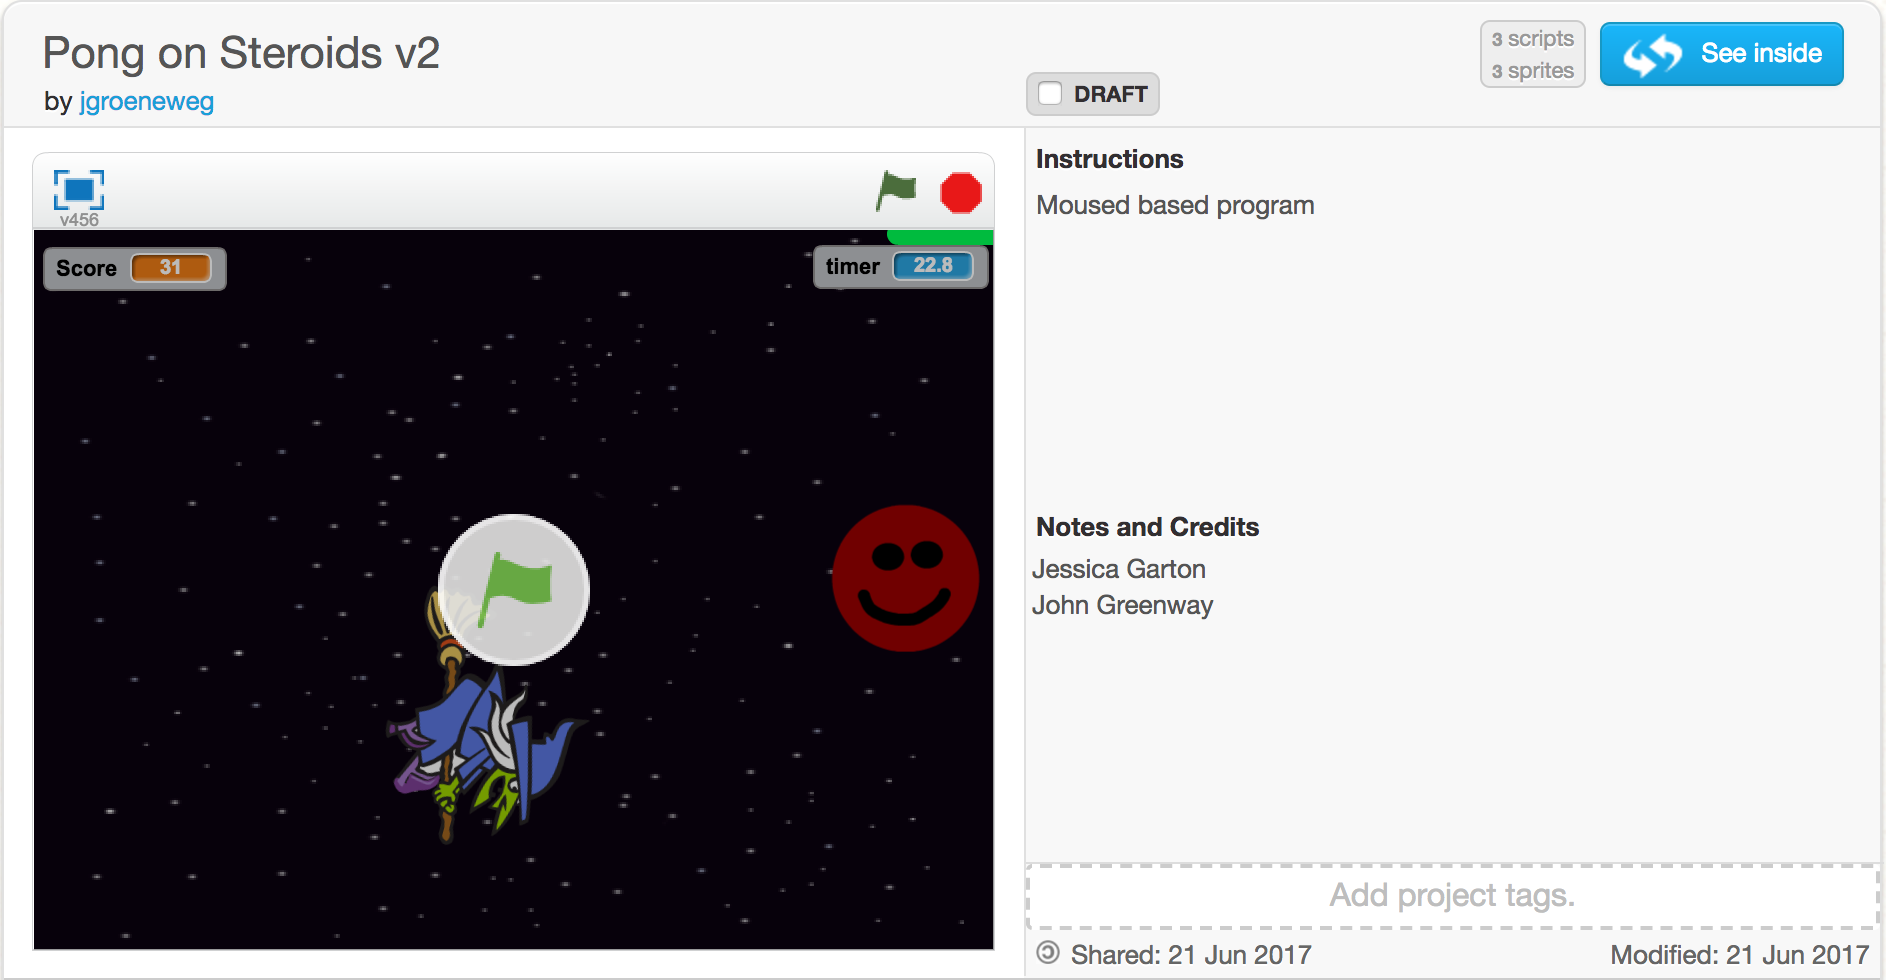Toggle the DRAFT checkbox

(x=1050, y=94)
